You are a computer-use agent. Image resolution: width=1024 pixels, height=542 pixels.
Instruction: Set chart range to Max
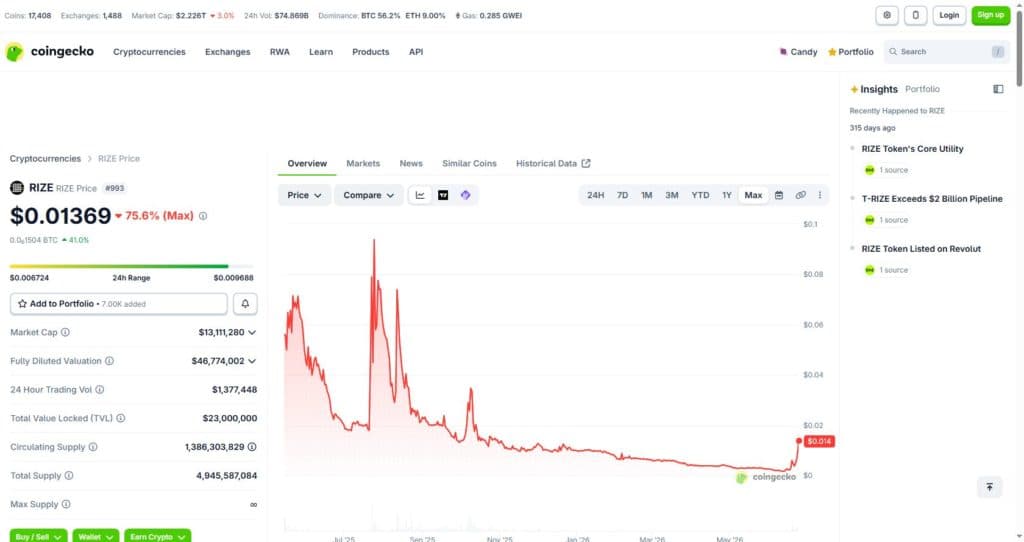click(x=753, y=195)
